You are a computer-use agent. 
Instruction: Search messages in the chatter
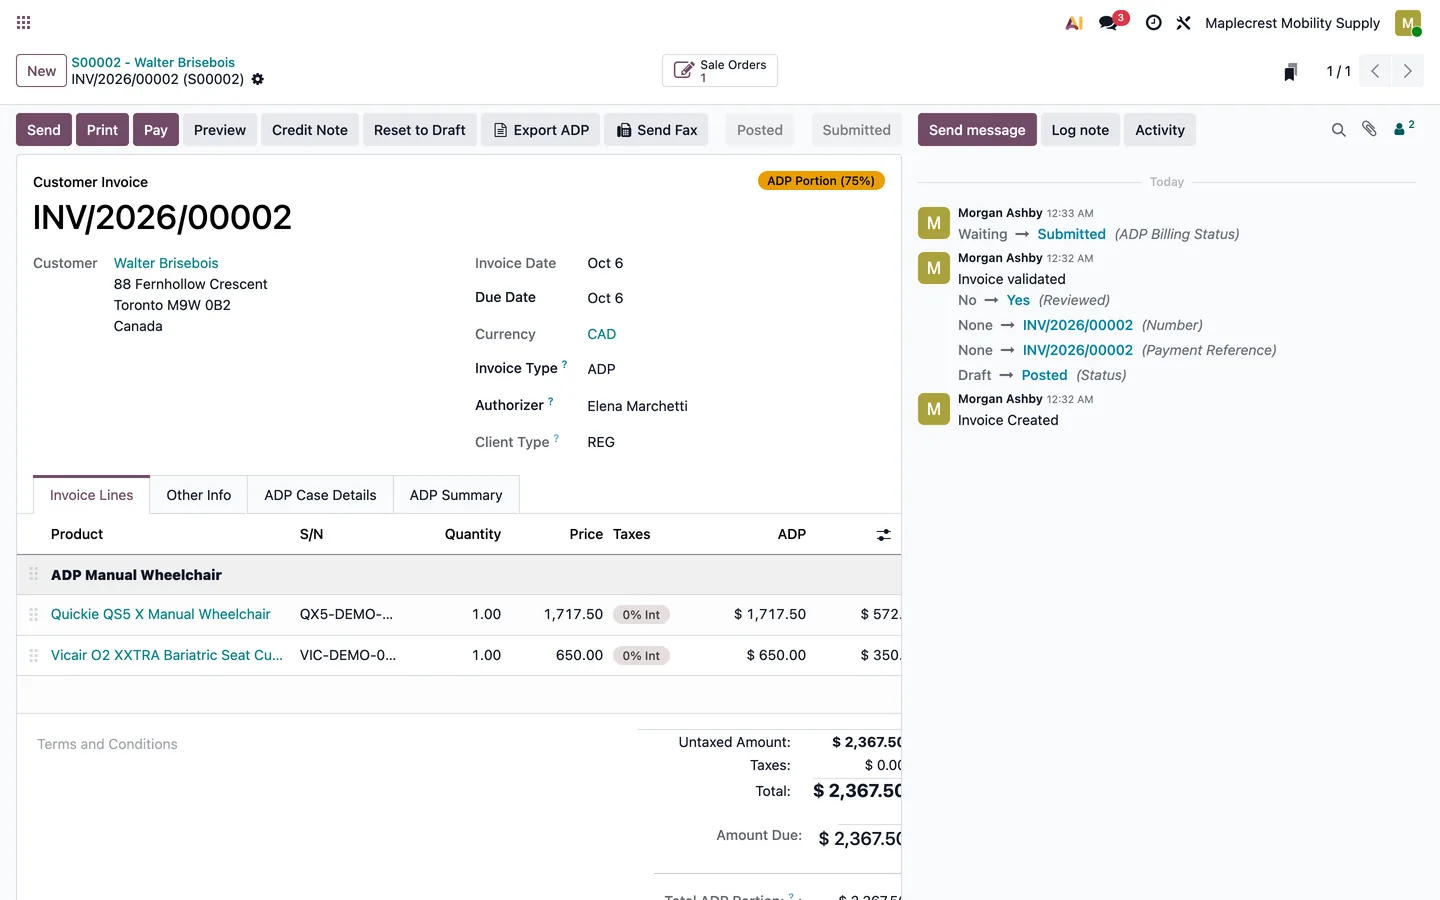coord(1338,130)
